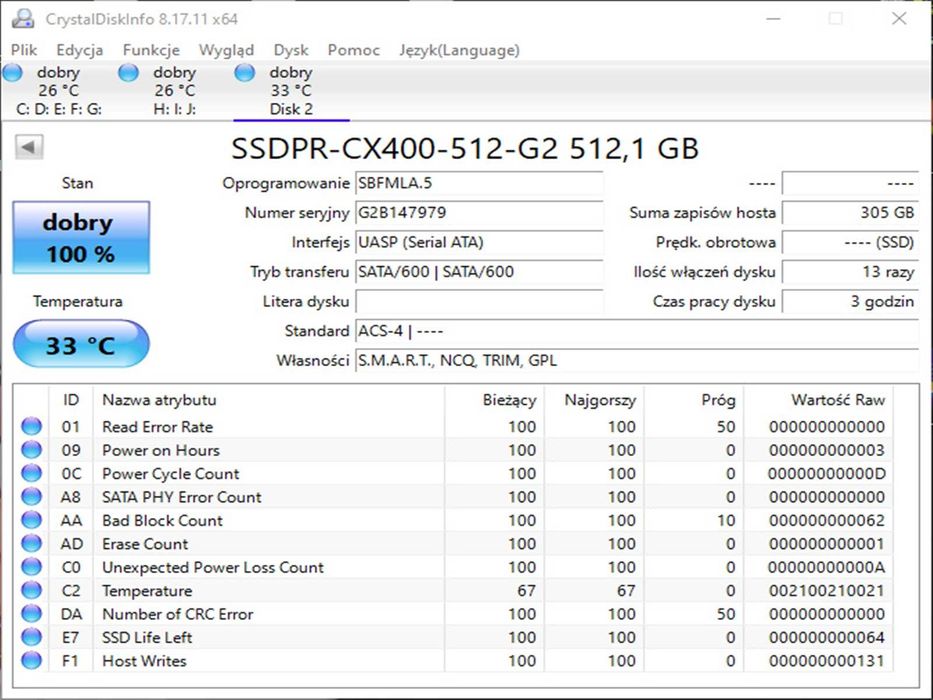Click the CrystalDiskInfo app icon in title bar
933x700 pixels.
22,19
